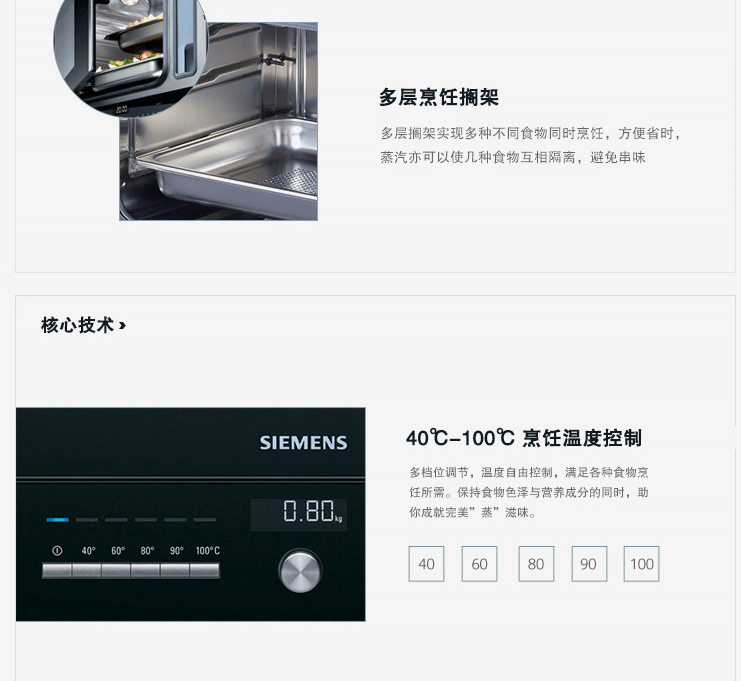This screenshot has height=681, width=741.
Task: Open the circular oven closeup image
Action: [x=131, y=52]
